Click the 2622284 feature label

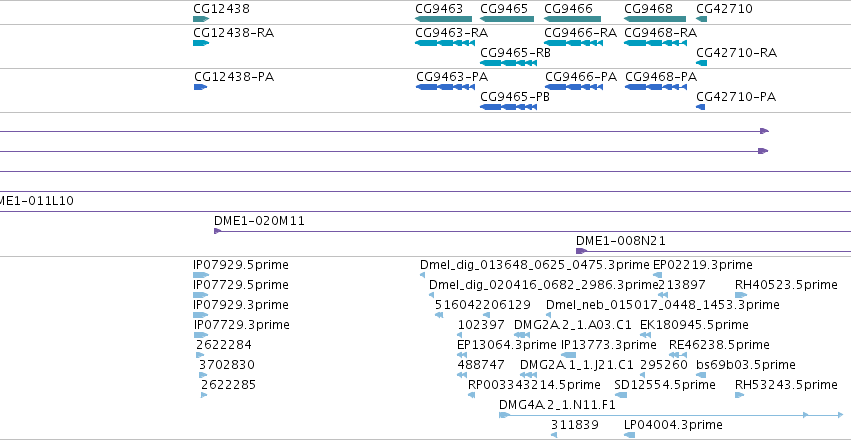[224, 345]
